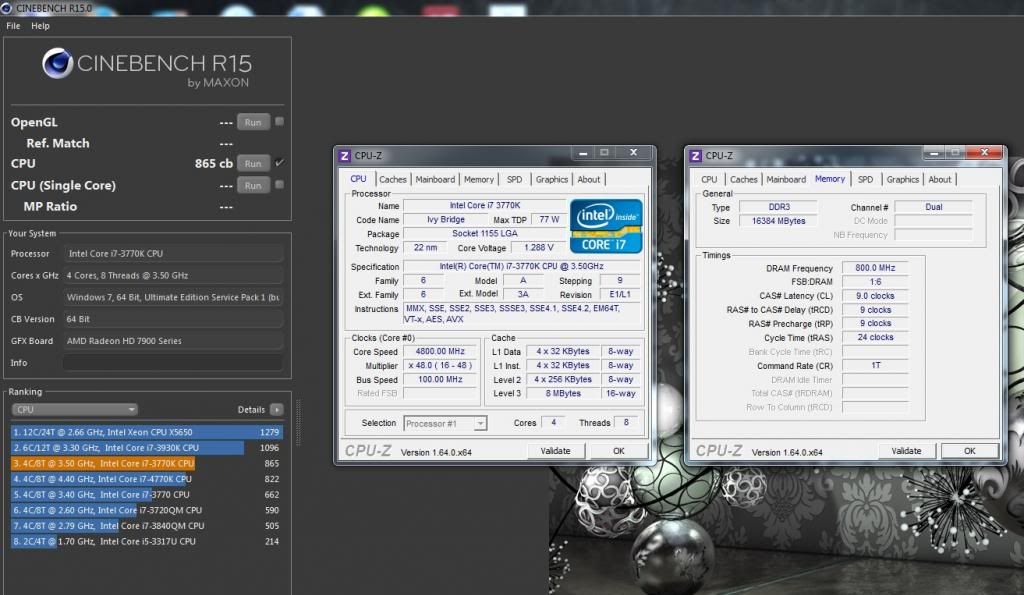This screenshot has width=1024, height=595.
Task: Click the Cinebench R15 logo sphere icon
Action: click(58, 64)
